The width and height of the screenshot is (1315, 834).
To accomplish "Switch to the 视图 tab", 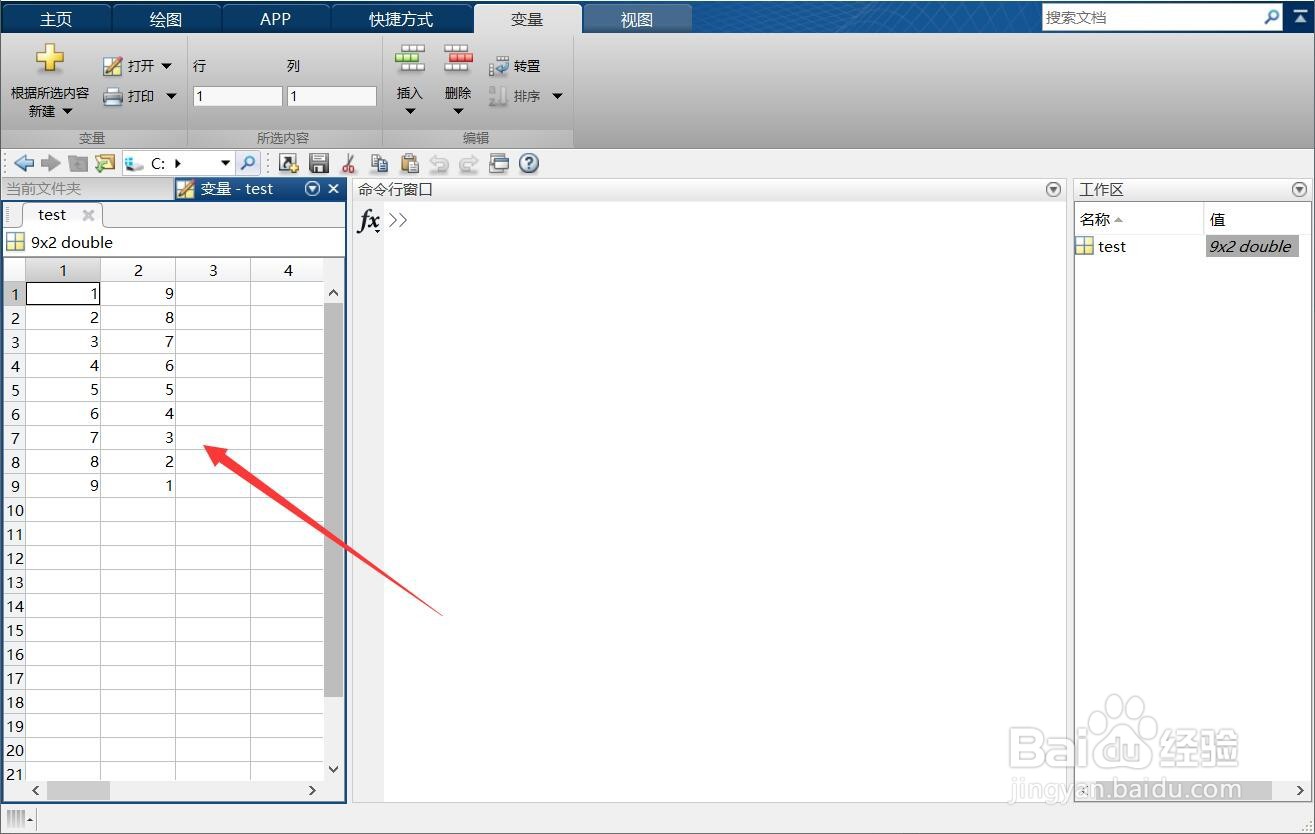I will (x=636, y=19).
